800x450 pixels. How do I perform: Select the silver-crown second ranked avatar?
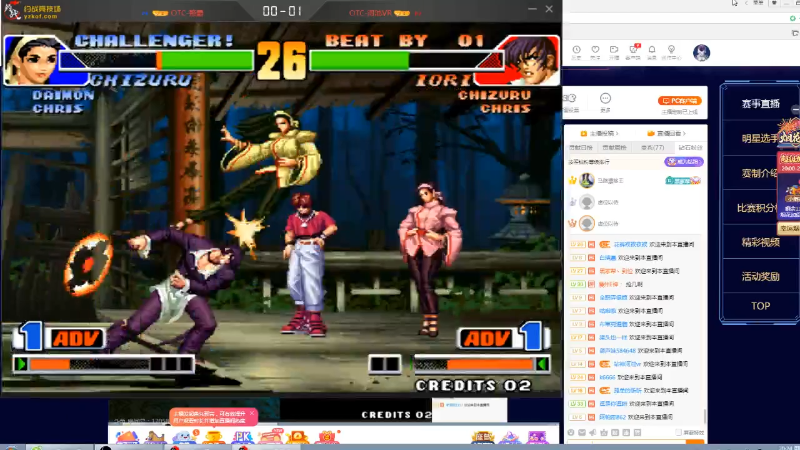click(x=587, y=202)
